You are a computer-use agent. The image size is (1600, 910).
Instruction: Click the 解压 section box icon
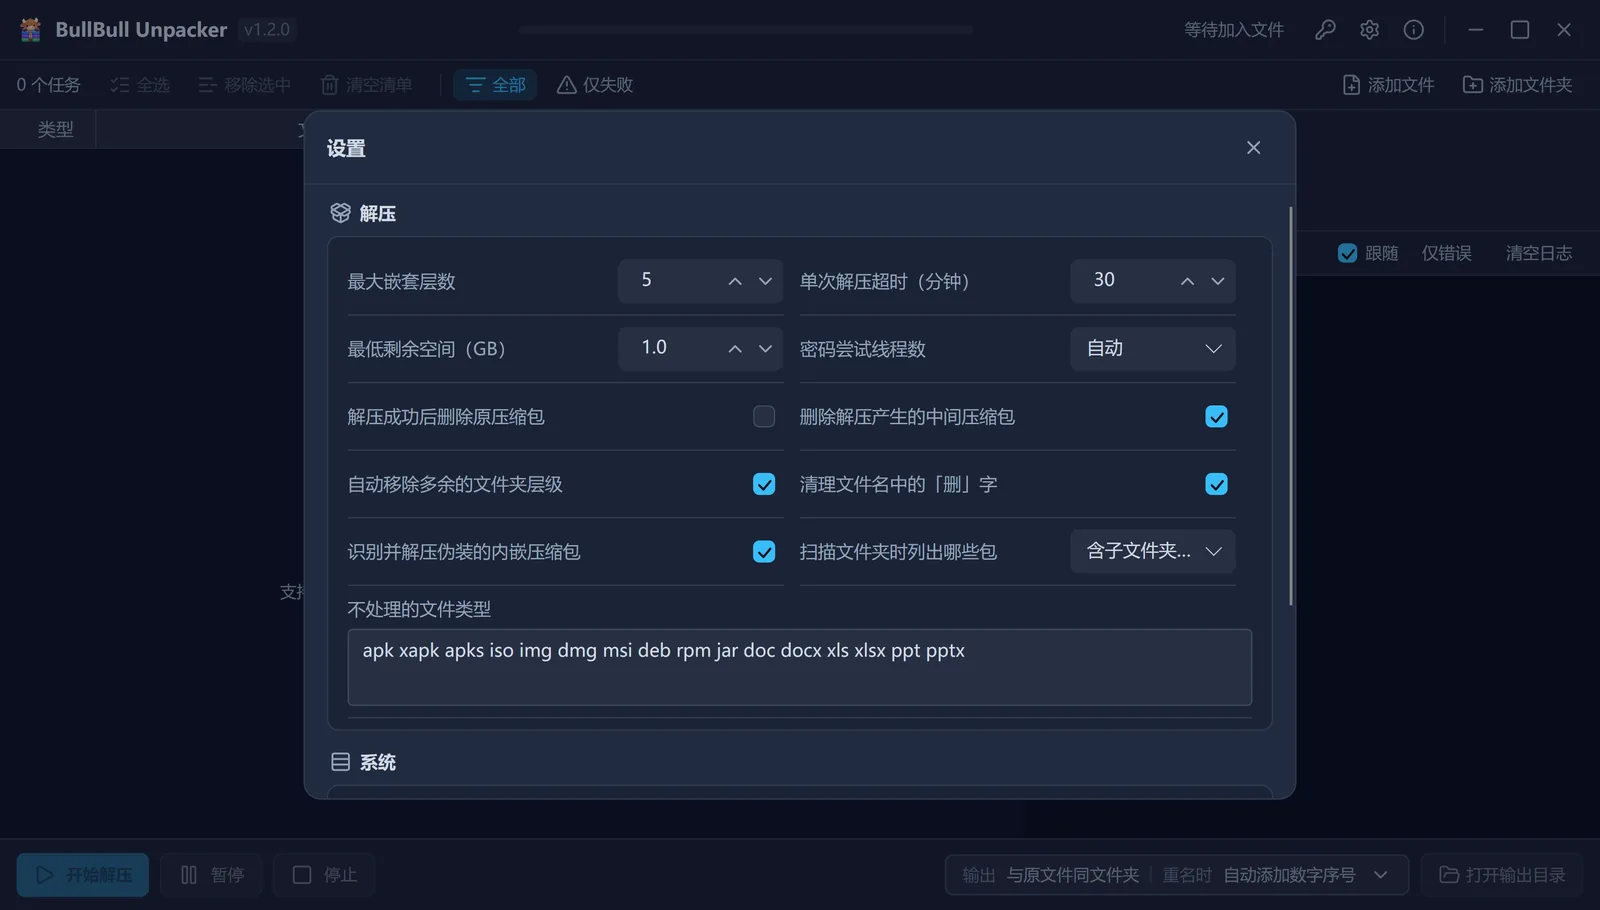click(x=340, y=213)
